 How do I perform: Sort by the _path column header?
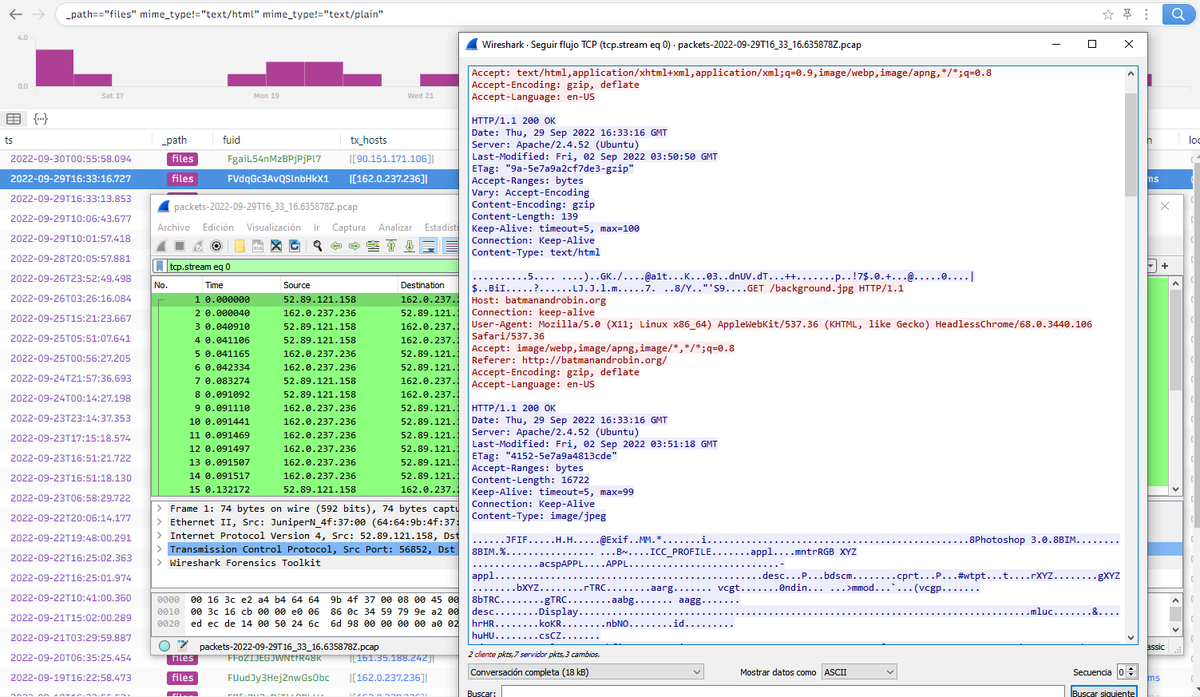coord(174,140)
